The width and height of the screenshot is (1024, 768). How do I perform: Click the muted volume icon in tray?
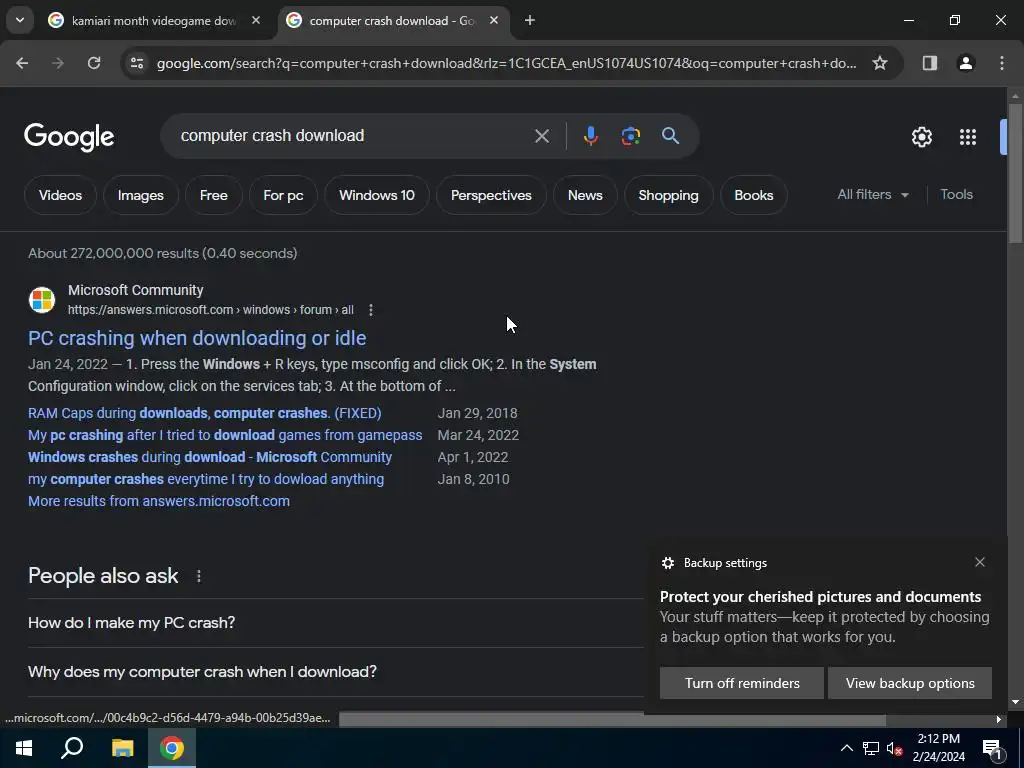pyautogui.click(x=894, y=748)
